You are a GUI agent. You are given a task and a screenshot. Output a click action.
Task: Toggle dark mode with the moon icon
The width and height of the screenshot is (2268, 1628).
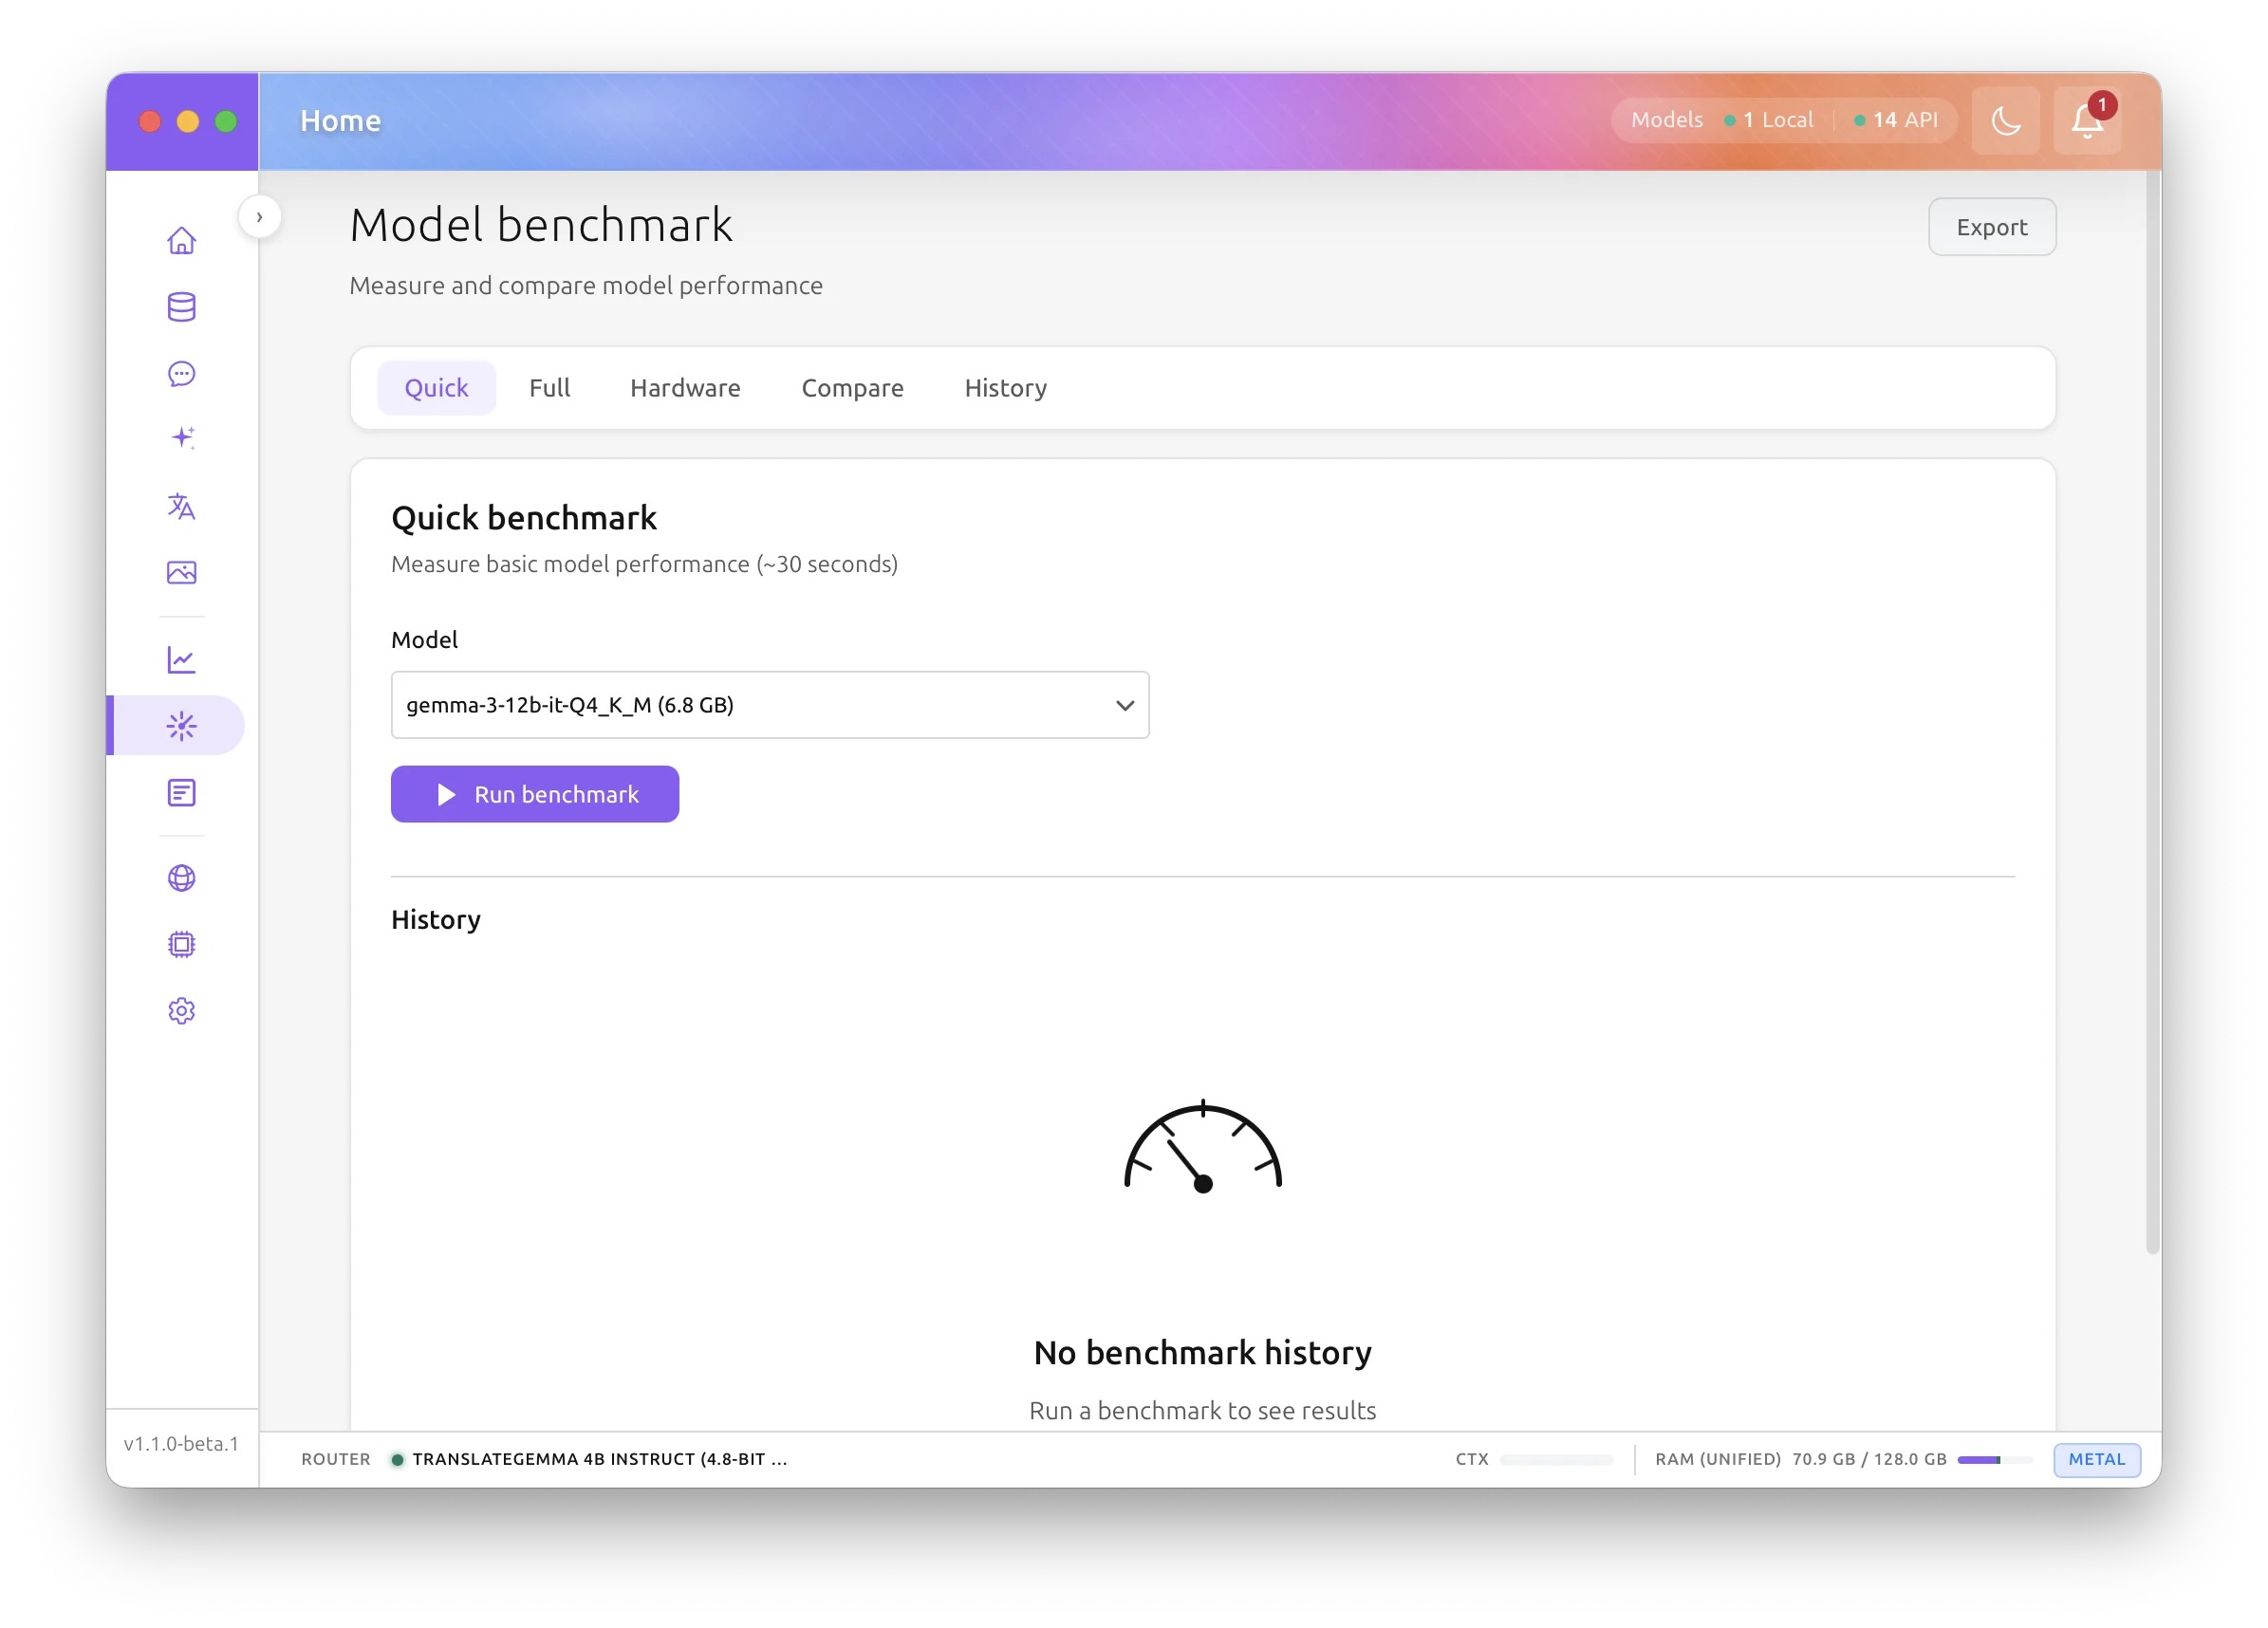tap(2005, 120)
